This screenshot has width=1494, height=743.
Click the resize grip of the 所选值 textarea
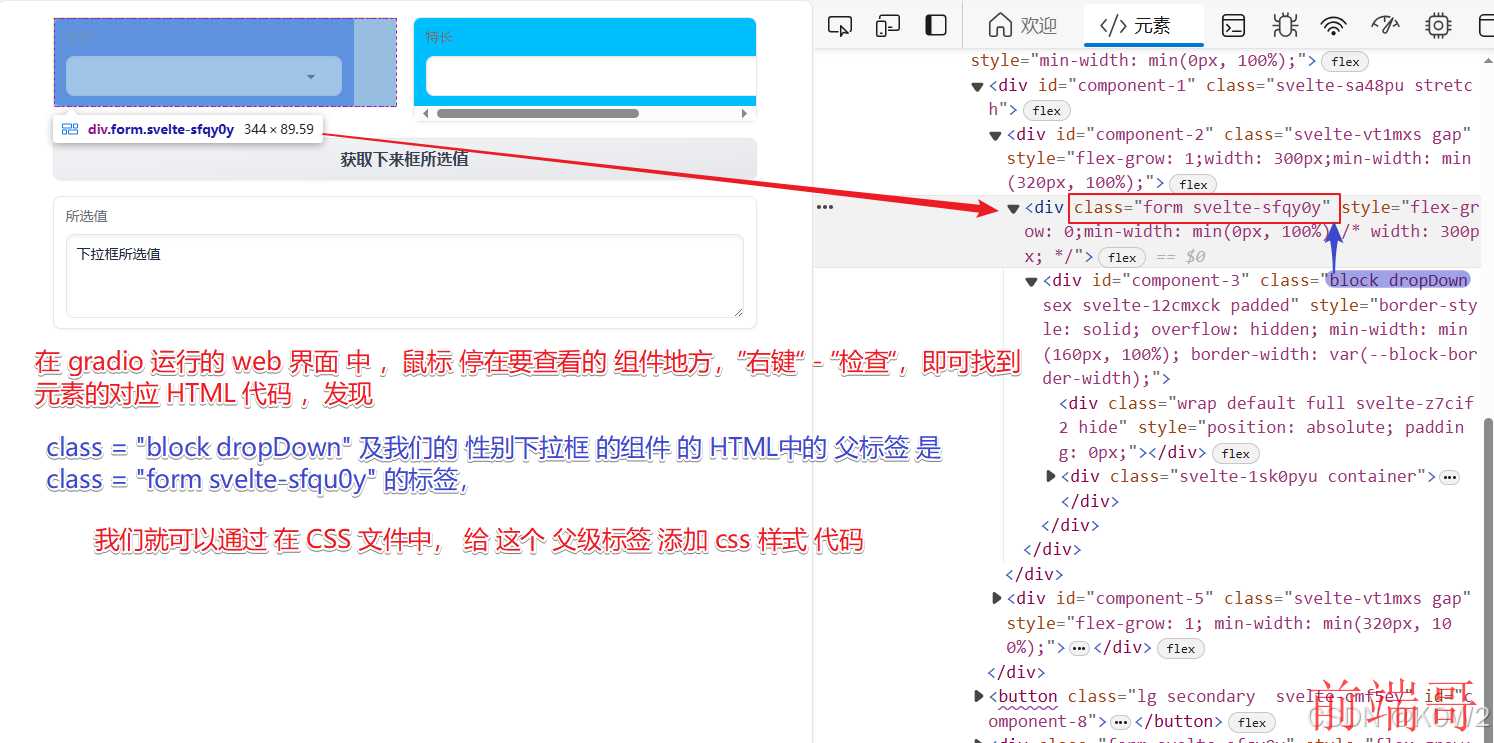738,312
